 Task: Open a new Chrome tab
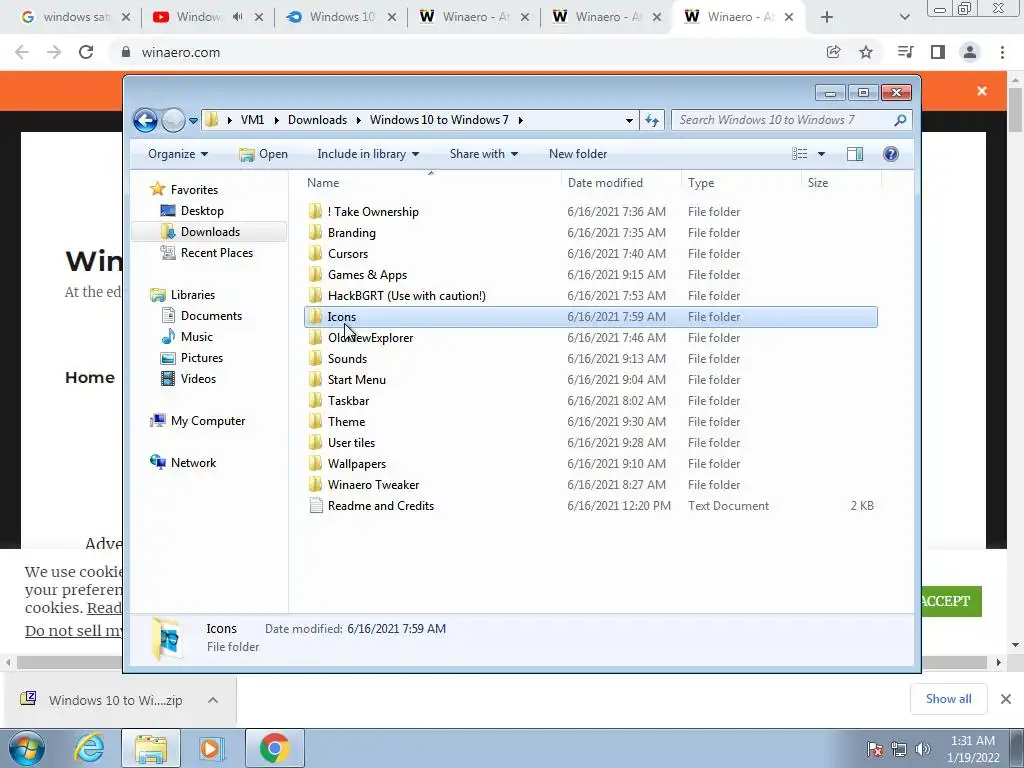point(827,18)
